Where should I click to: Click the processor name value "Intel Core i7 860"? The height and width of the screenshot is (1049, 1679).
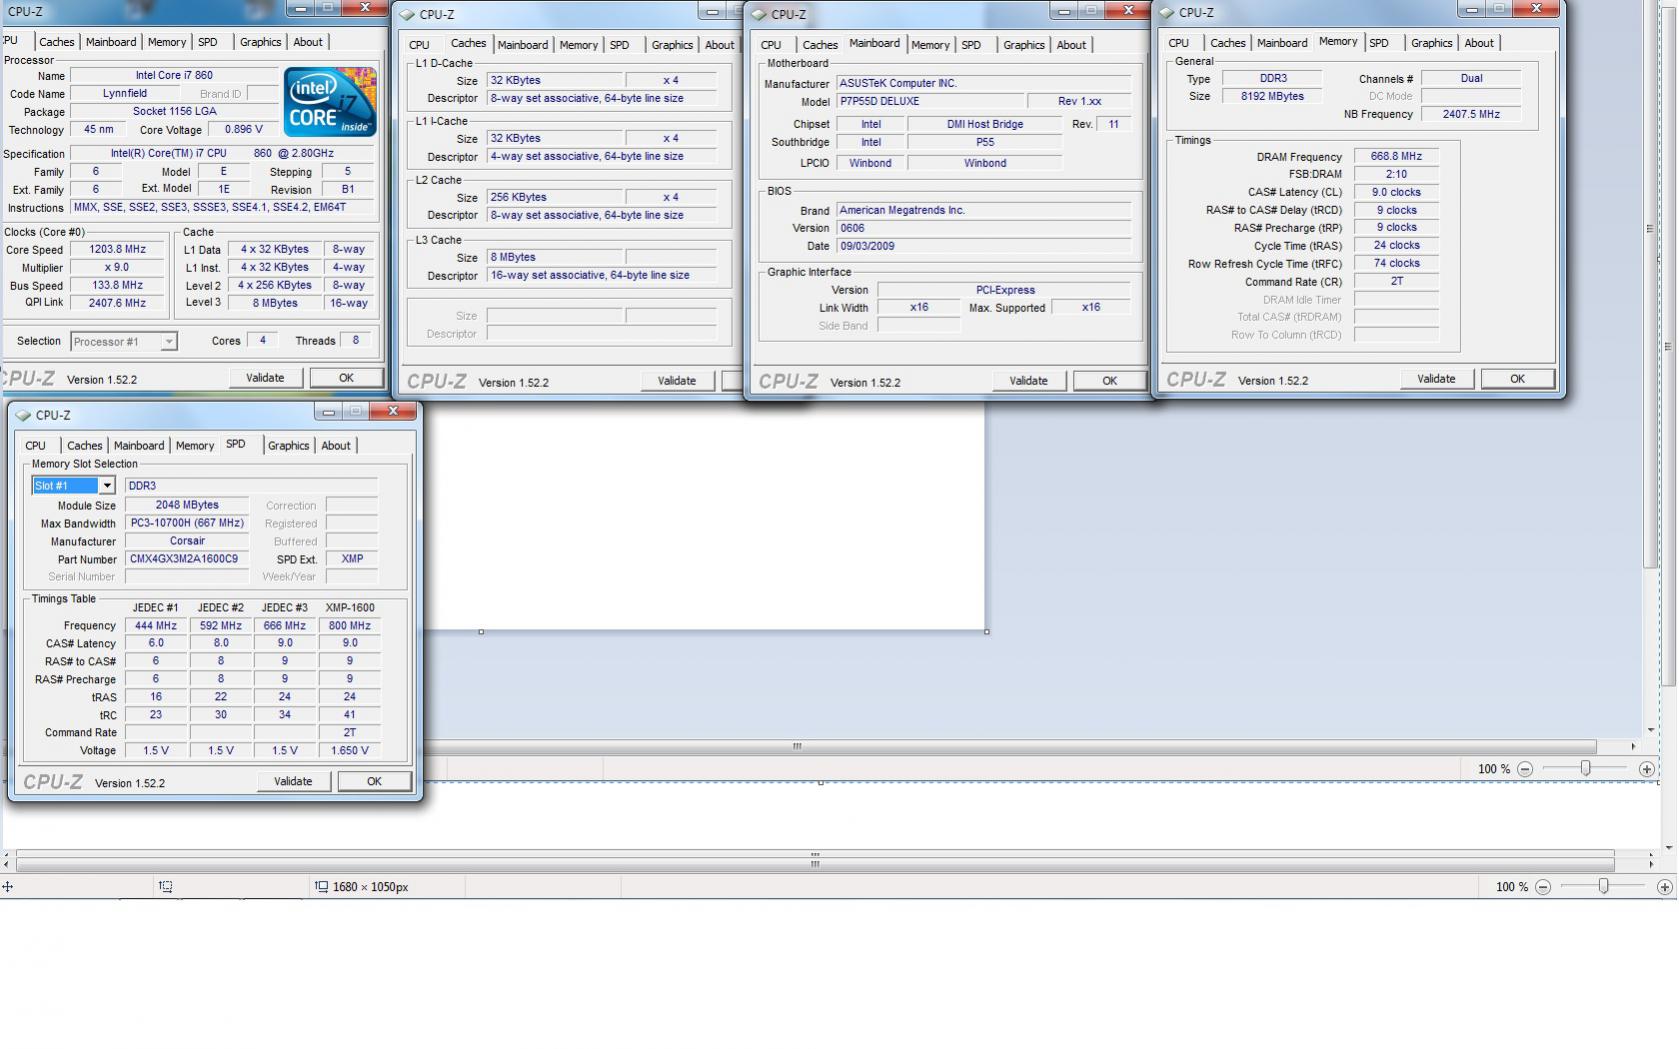tap(174, 75)
